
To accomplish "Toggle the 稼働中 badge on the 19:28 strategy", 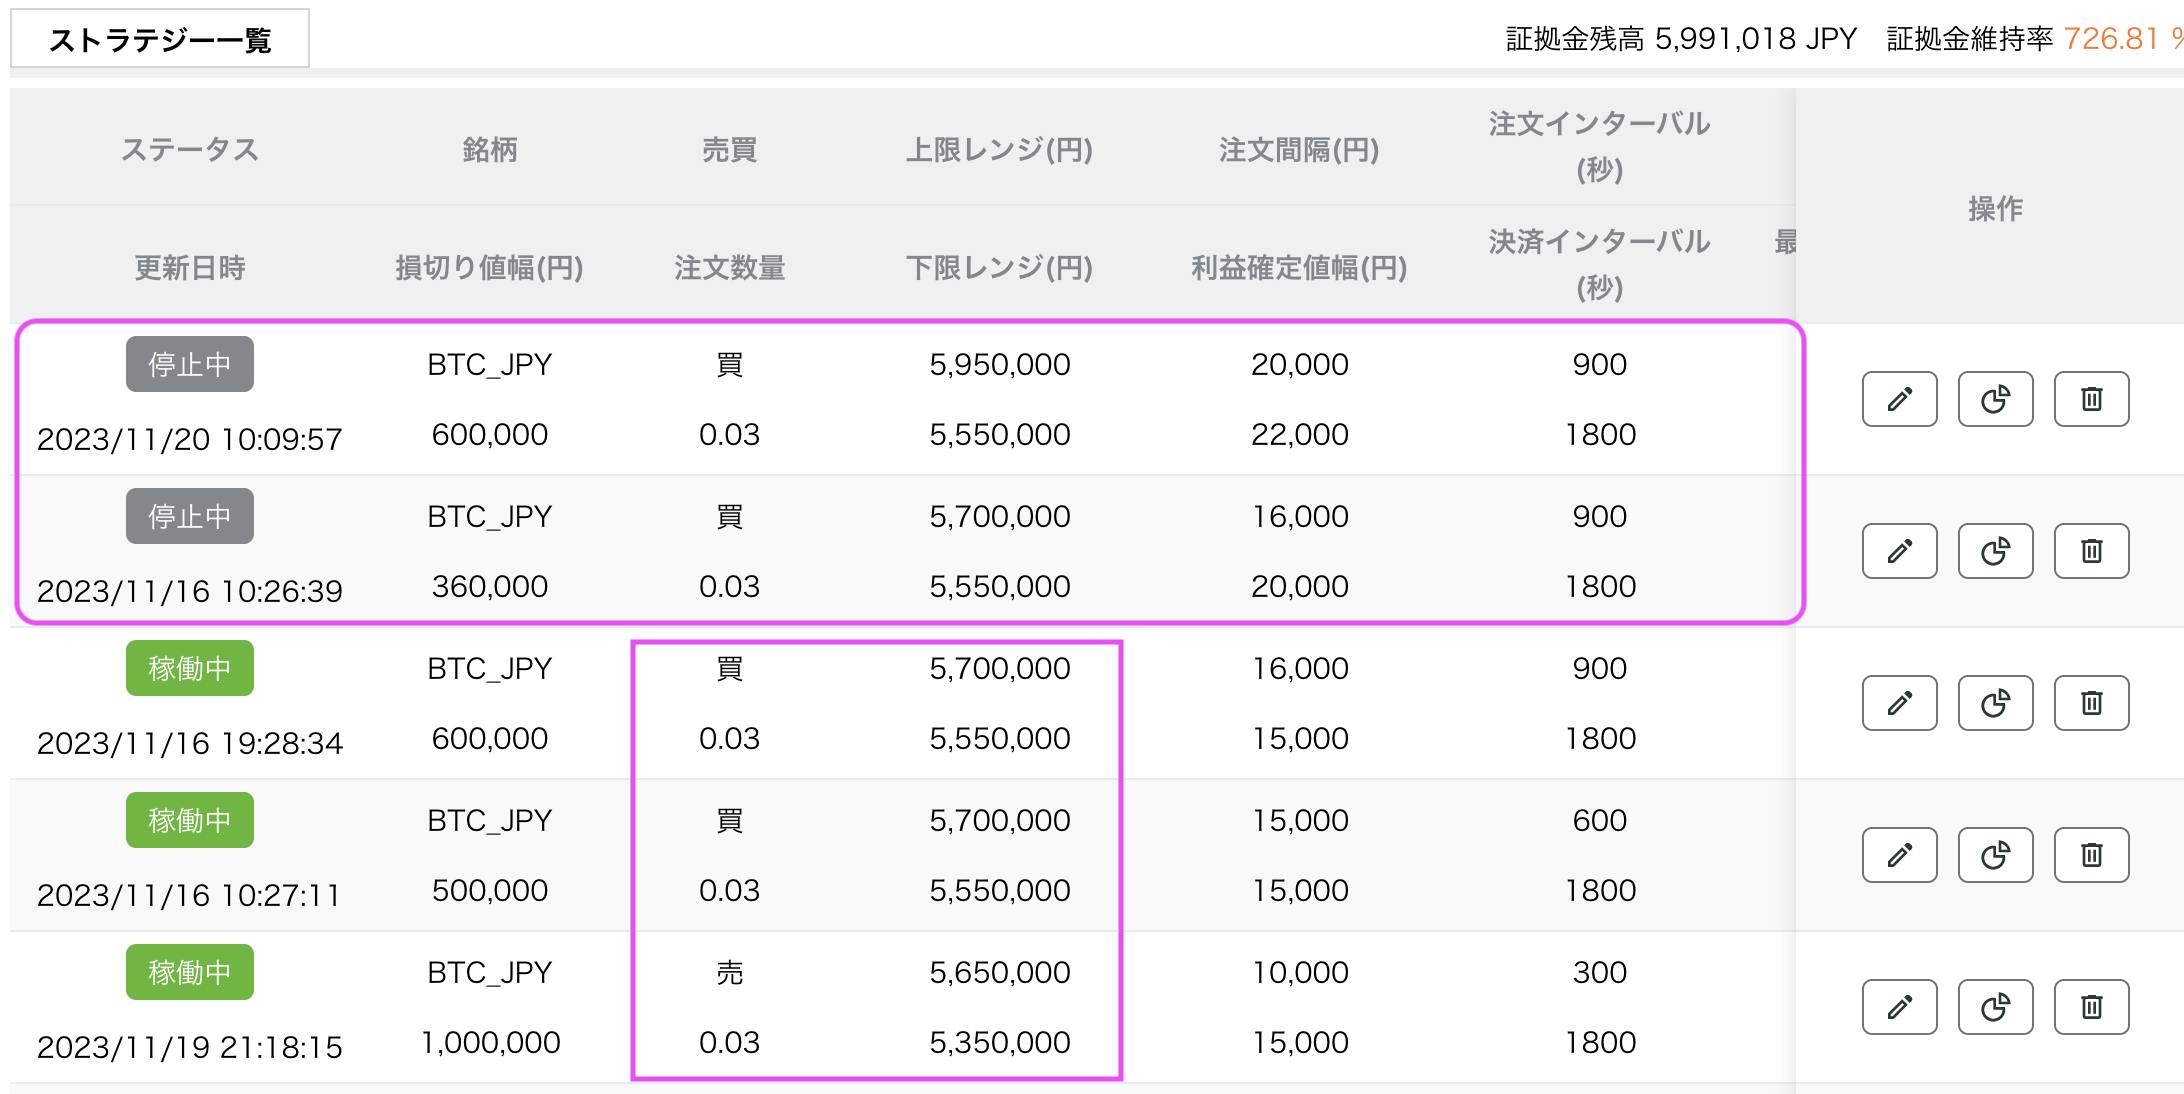I will (188, 668).
